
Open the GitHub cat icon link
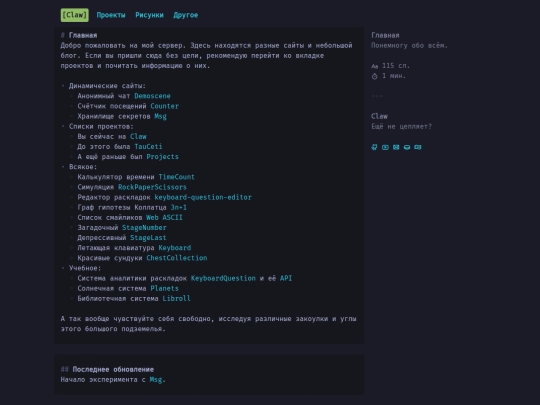(x=374, y=147)
